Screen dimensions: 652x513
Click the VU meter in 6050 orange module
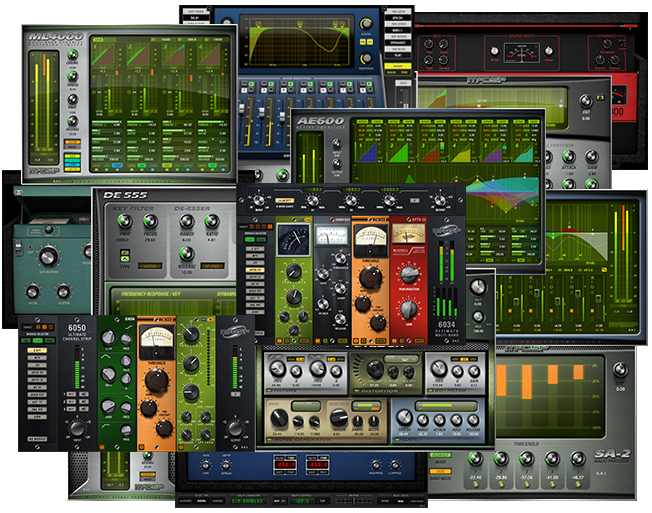pos(156,342)
